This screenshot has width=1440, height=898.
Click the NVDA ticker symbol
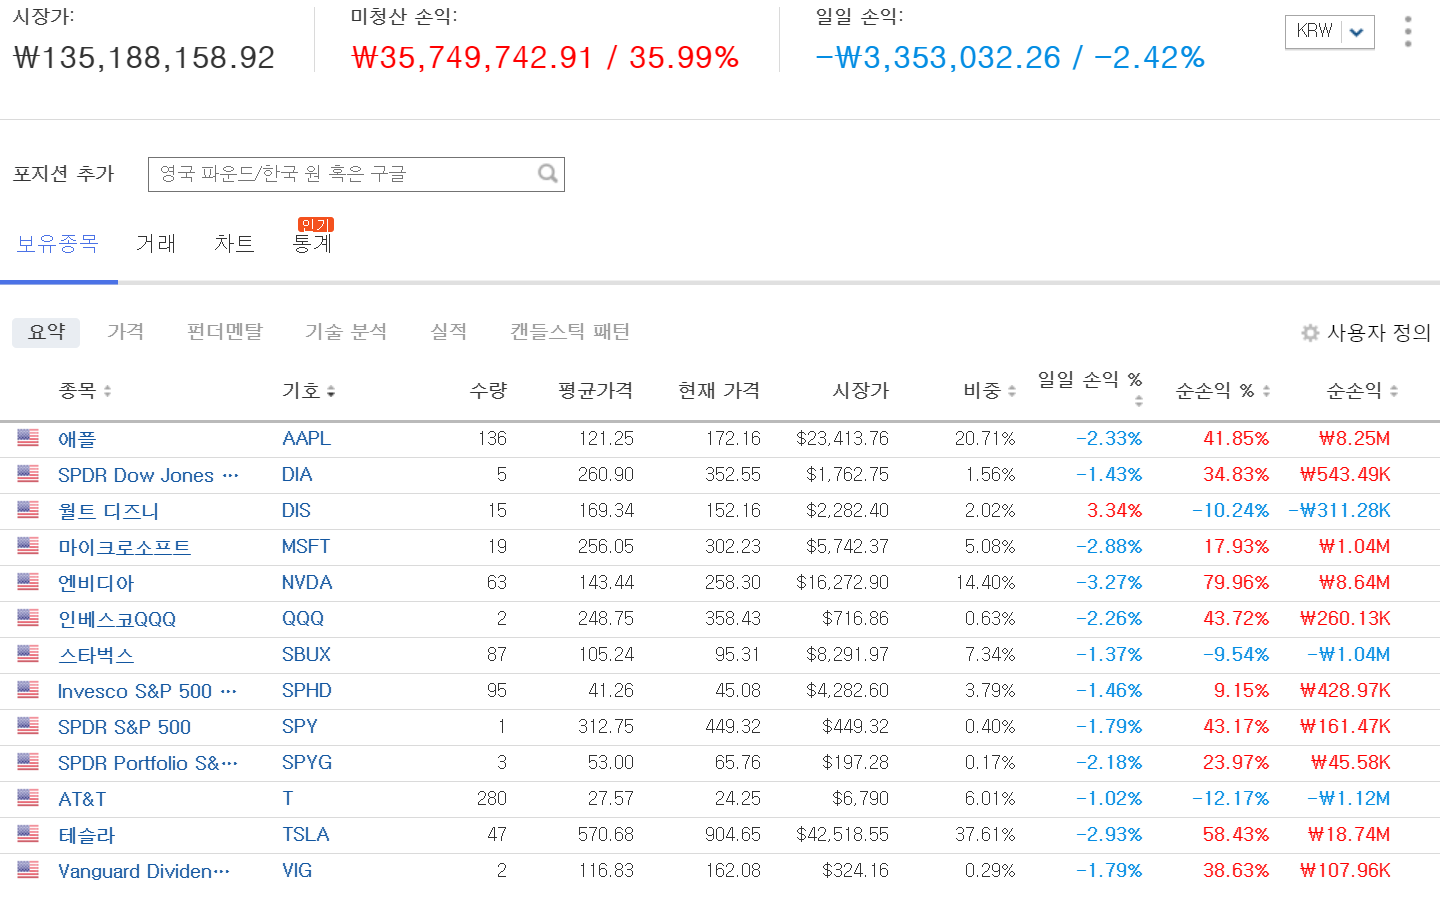point(307,582)
